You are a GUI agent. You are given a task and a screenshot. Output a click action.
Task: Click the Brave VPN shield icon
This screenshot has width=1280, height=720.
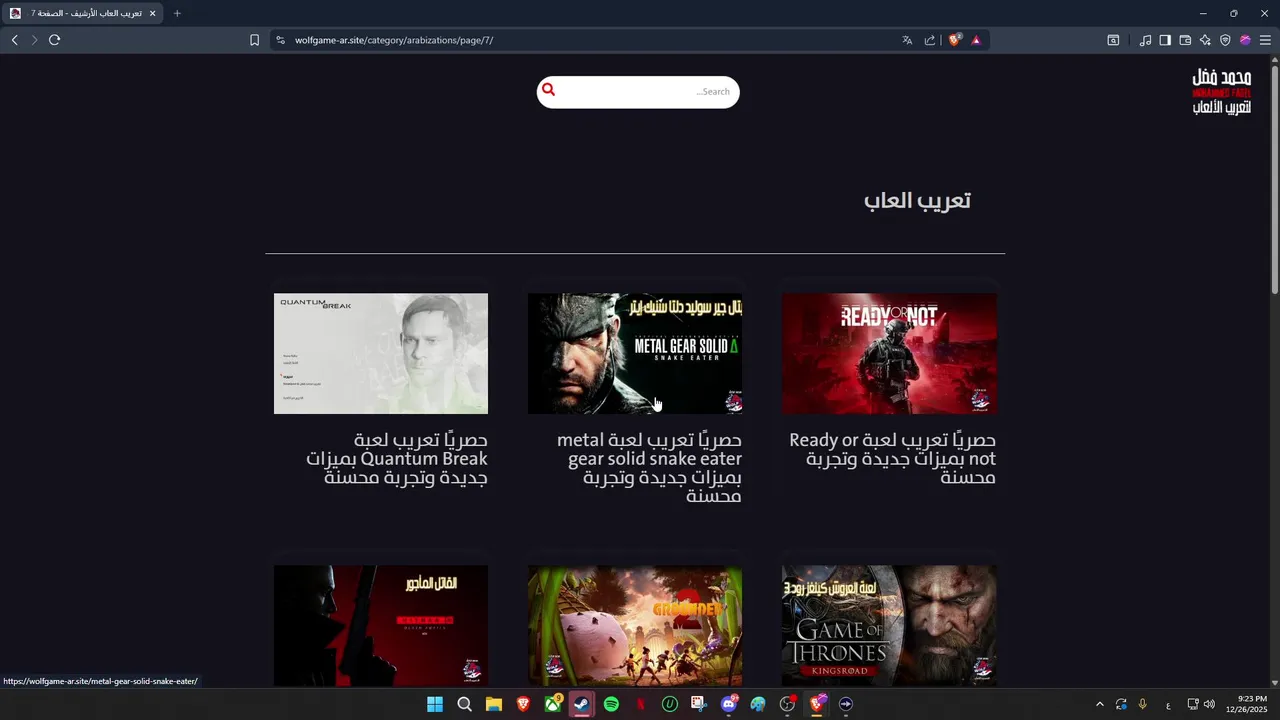1225,40
